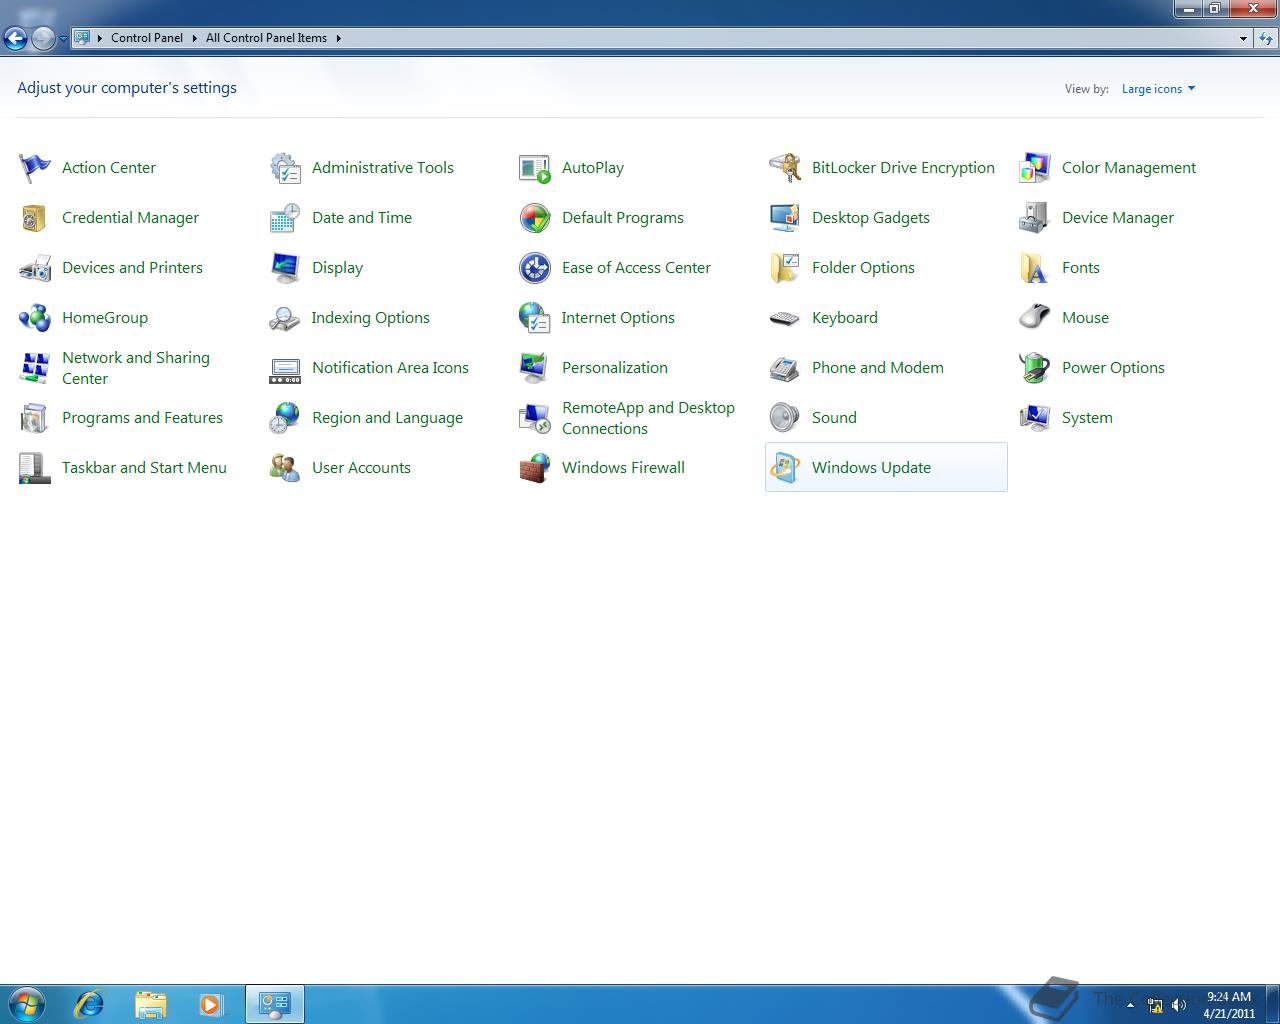This screenshot has height=1024, width=1280.
Task: Open the HomeGroup spheres icon
Action: click(35, 318)
